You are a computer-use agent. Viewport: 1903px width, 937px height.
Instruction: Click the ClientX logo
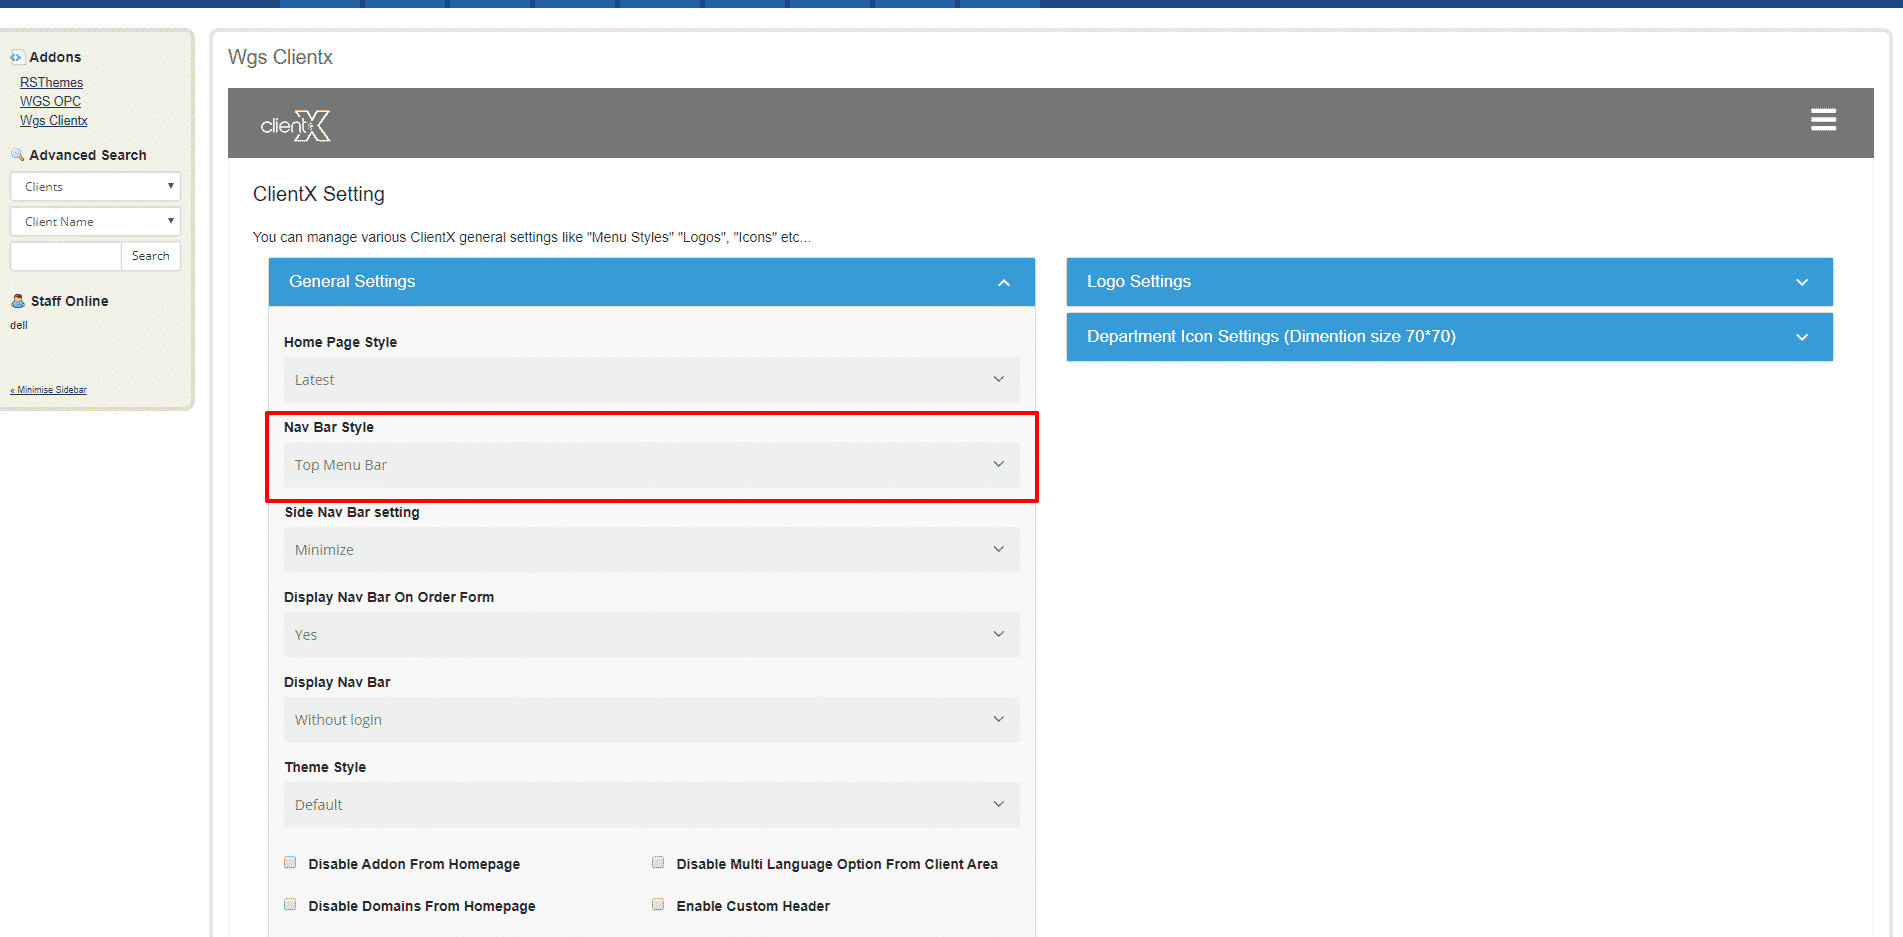295,125
